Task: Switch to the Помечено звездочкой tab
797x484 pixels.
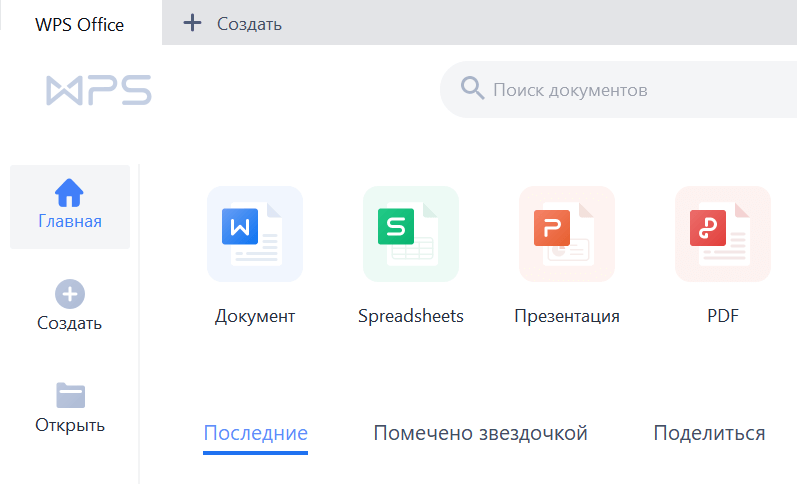Action: click(x=480, y=434)
